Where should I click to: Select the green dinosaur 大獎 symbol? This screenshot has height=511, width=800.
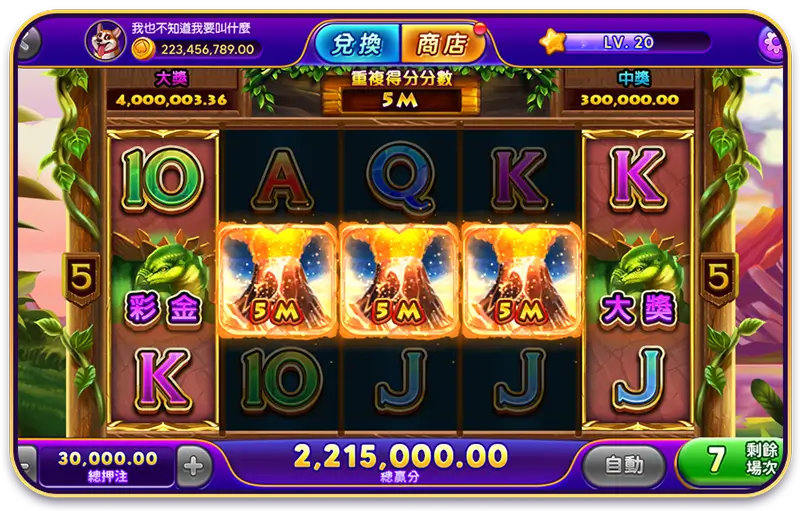tap(638, 279)
